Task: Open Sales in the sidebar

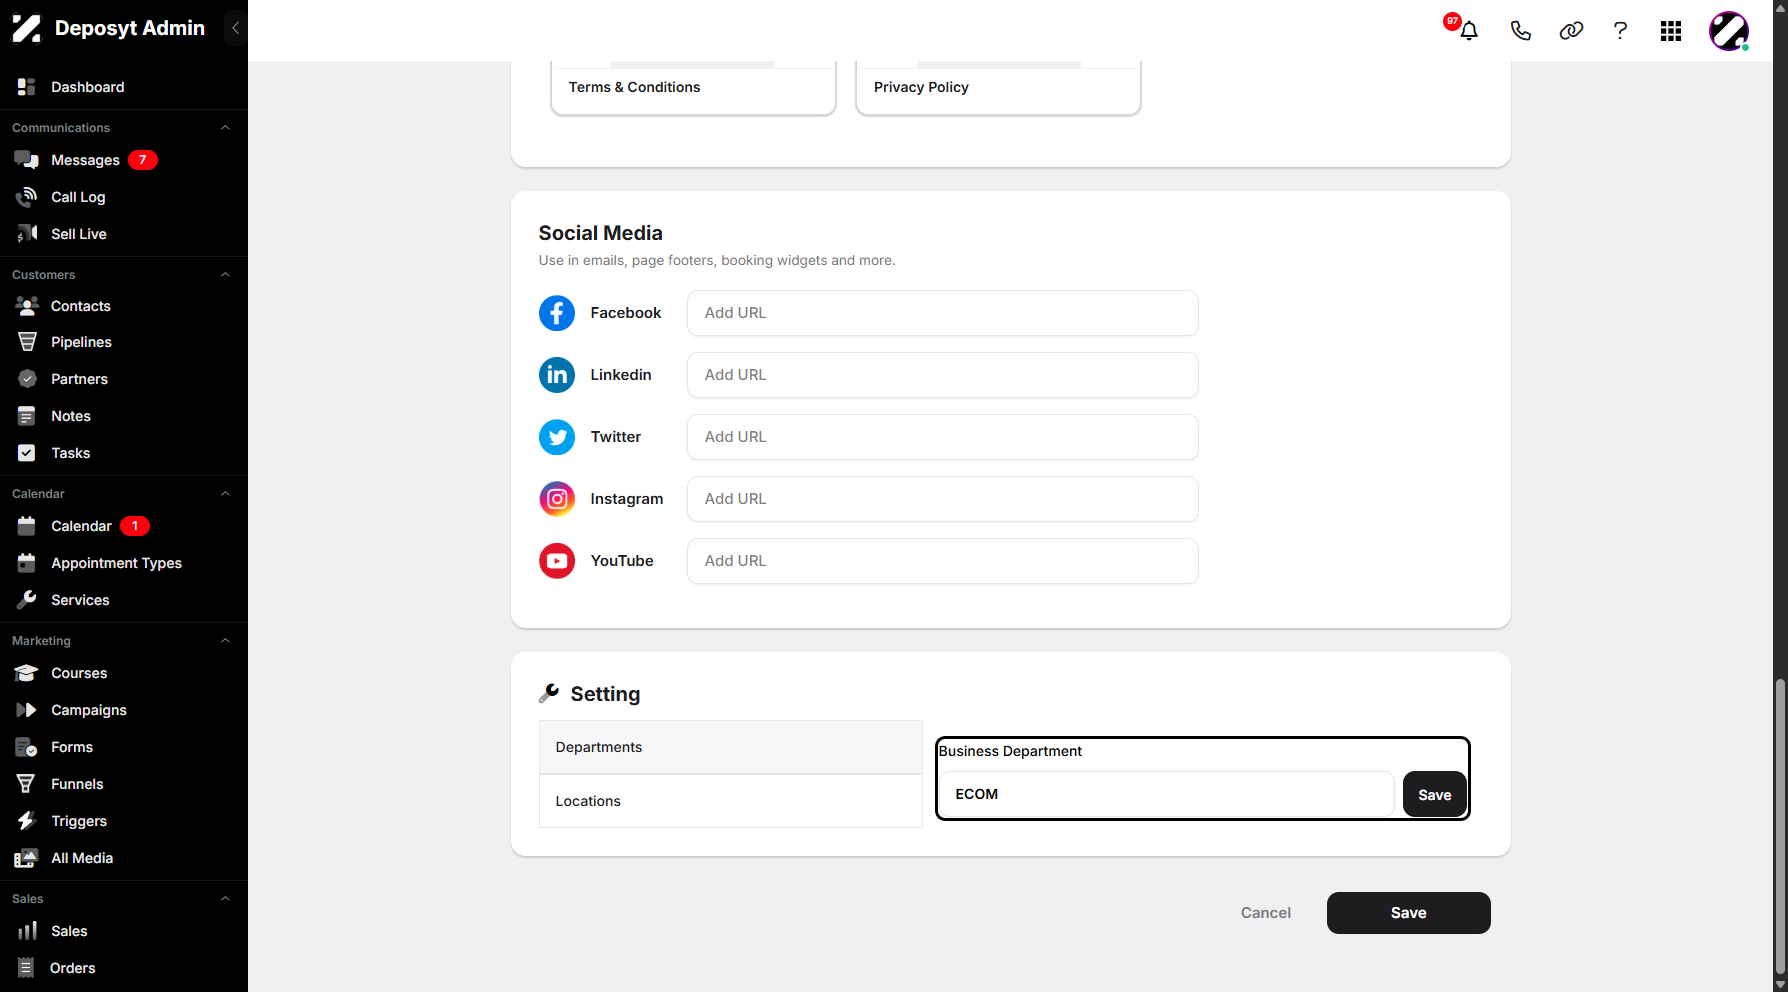Action: click(x=69, y=931)
